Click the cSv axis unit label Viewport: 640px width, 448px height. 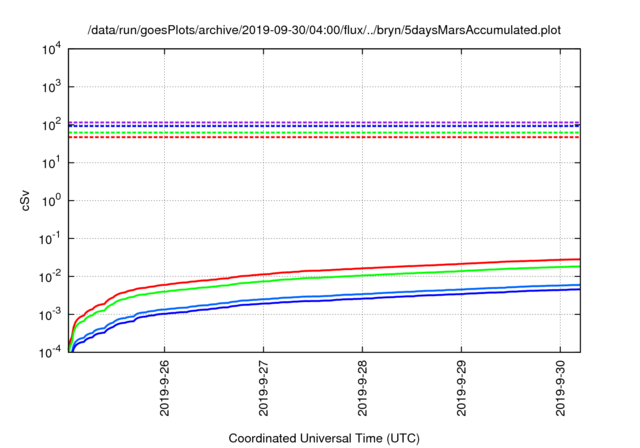coord(25,200)
